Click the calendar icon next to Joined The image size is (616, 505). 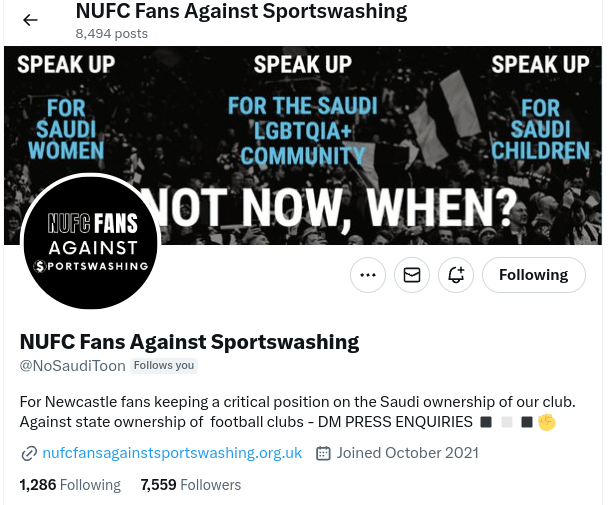coord(323,454)
